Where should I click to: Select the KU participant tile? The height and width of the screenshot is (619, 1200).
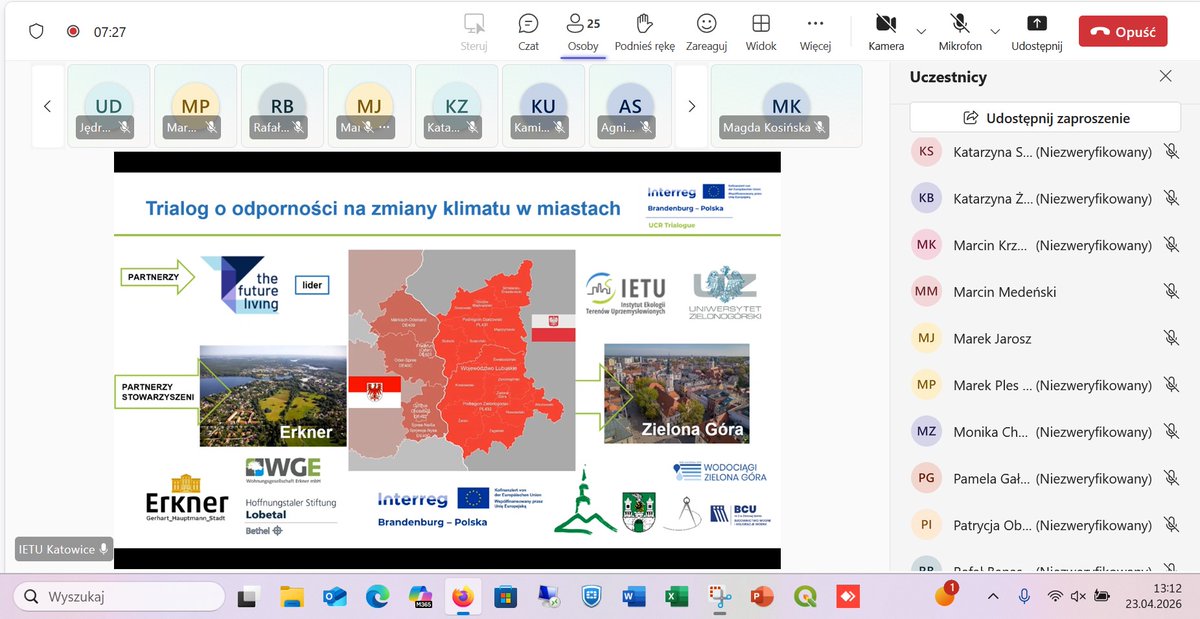544,105
